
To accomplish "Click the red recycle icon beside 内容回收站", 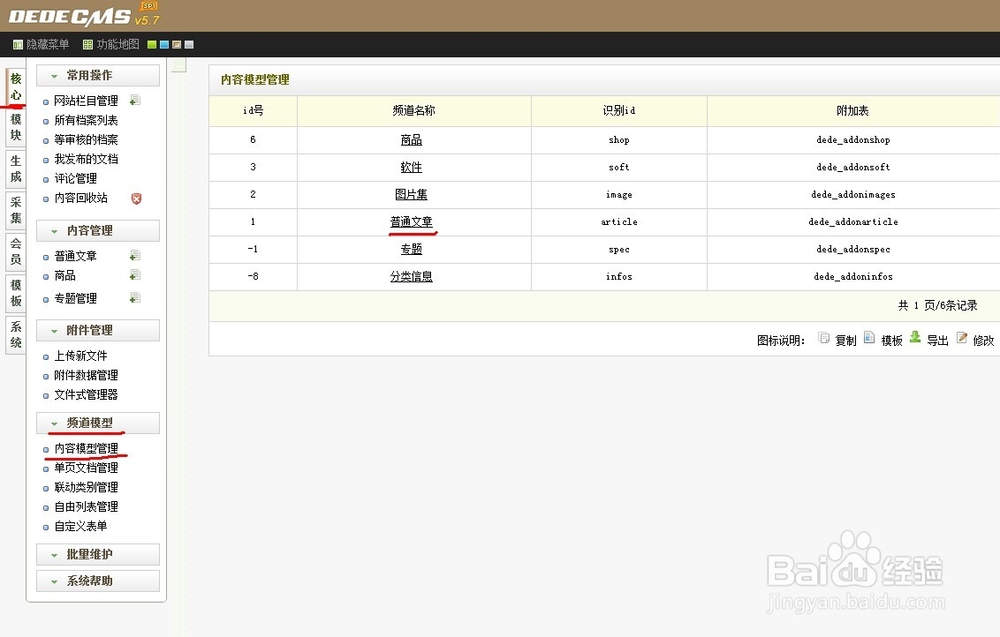I will tap(134, 198).
